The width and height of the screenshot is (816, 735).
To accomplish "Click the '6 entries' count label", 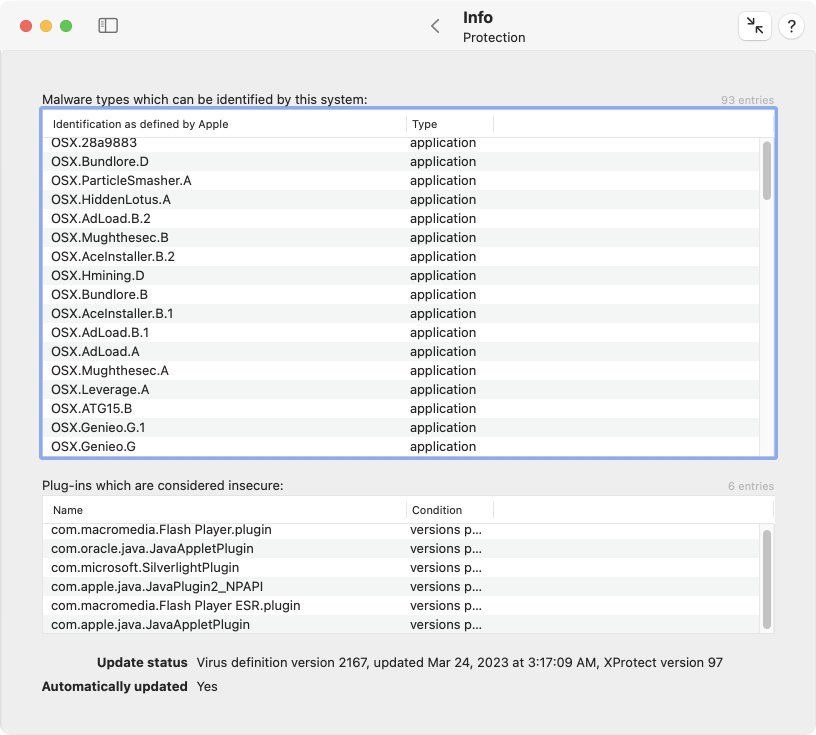I will point(751,486).
